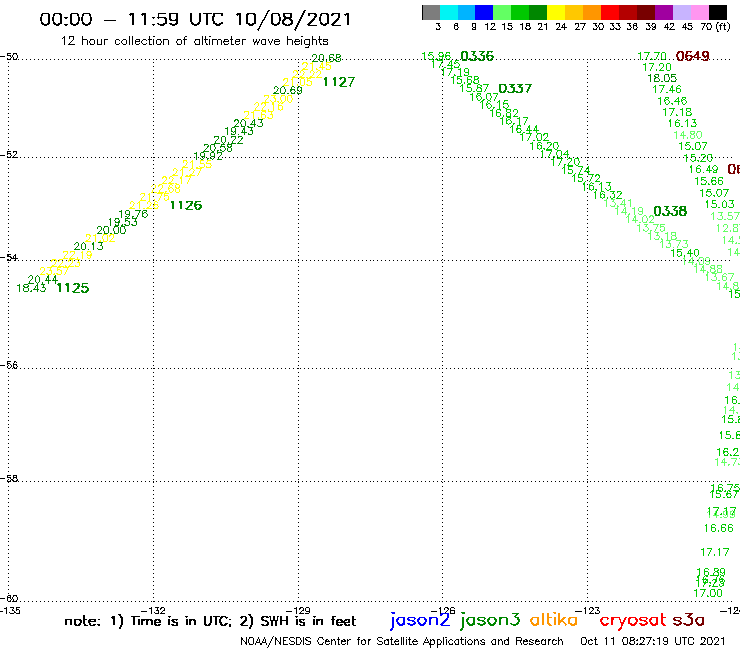Viewport: 740px width, 650px height.
Task: Click the time marker '0337'
Action: (x=515, y=88)
